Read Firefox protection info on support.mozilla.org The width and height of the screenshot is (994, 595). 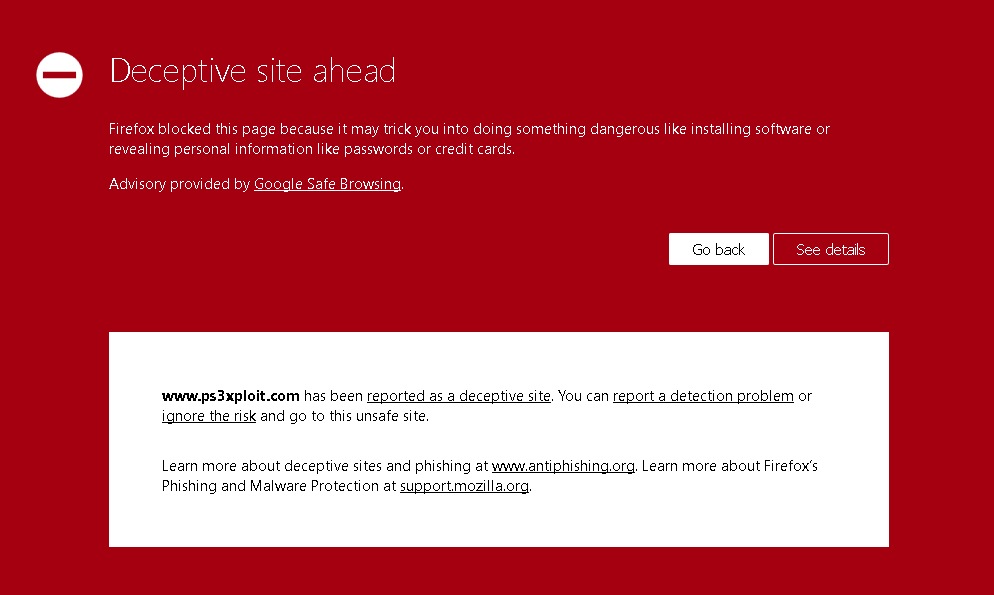click(464, 486)
